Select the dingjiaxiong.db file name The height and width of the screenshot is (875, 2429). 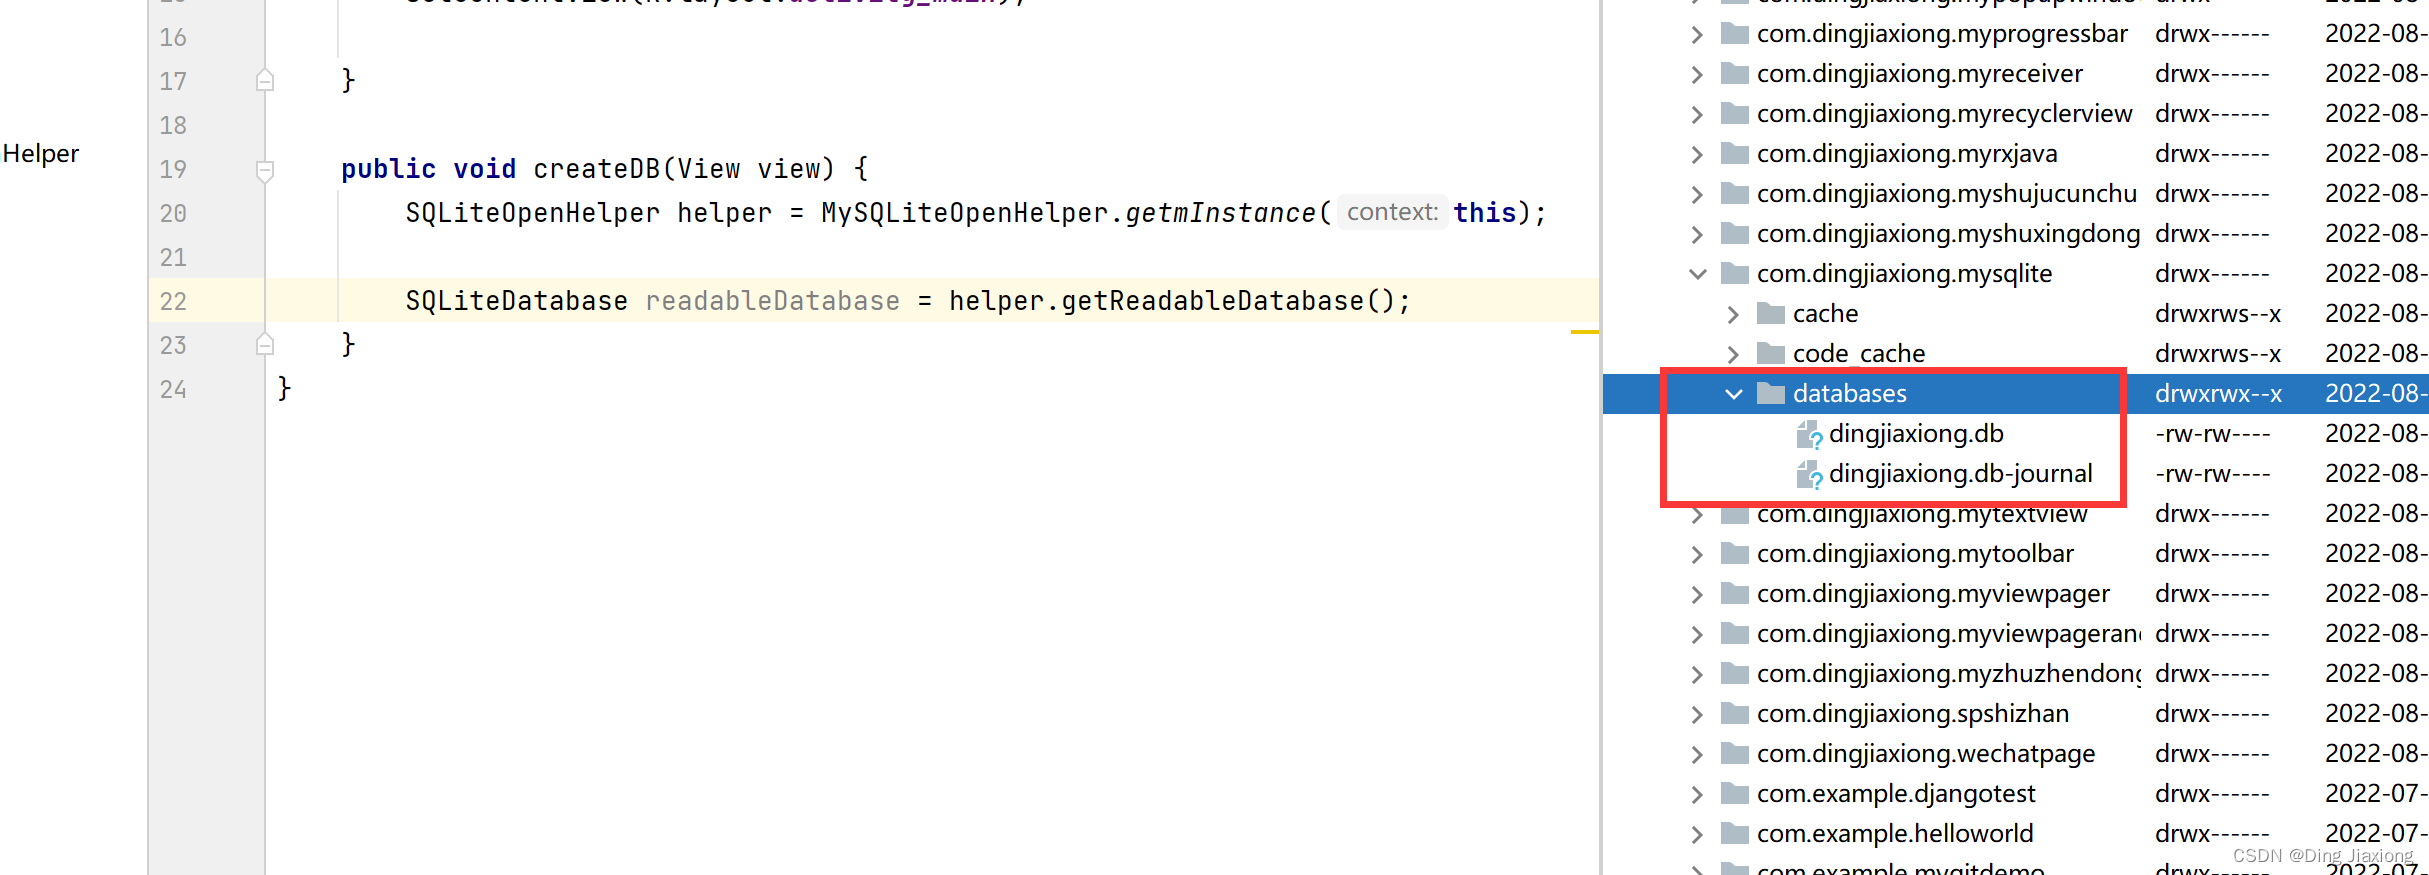point(1916,434)
